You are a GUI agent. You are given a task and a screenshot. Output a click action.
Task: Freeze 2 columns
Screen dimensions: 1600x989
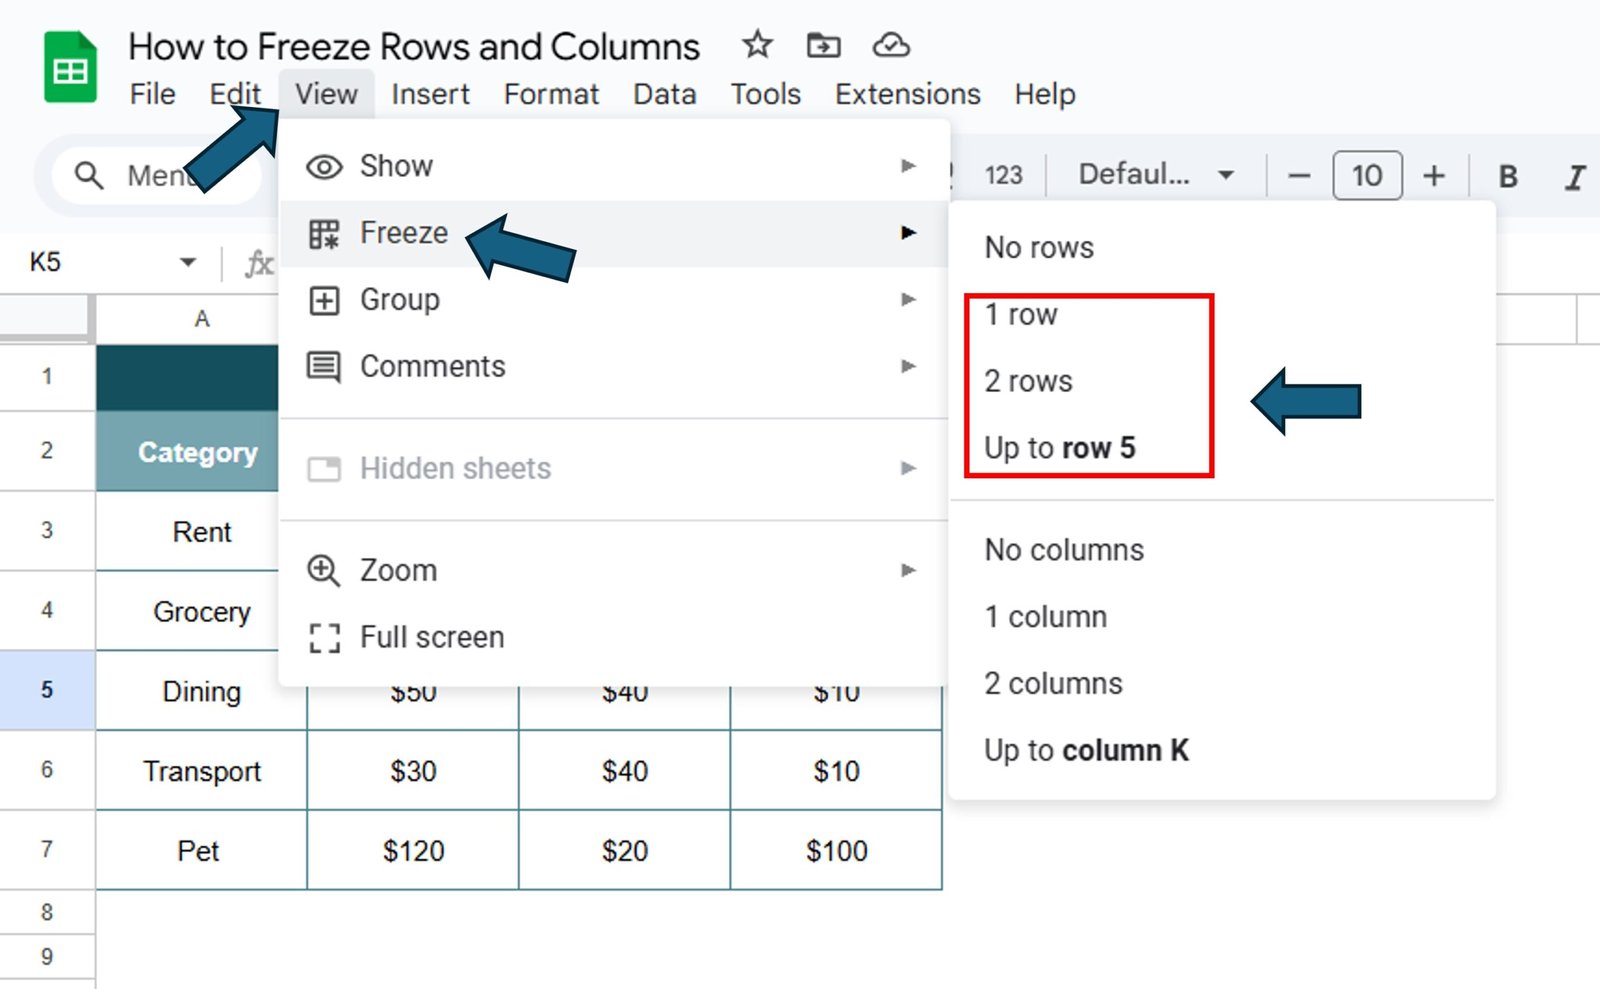[1221, 685]
